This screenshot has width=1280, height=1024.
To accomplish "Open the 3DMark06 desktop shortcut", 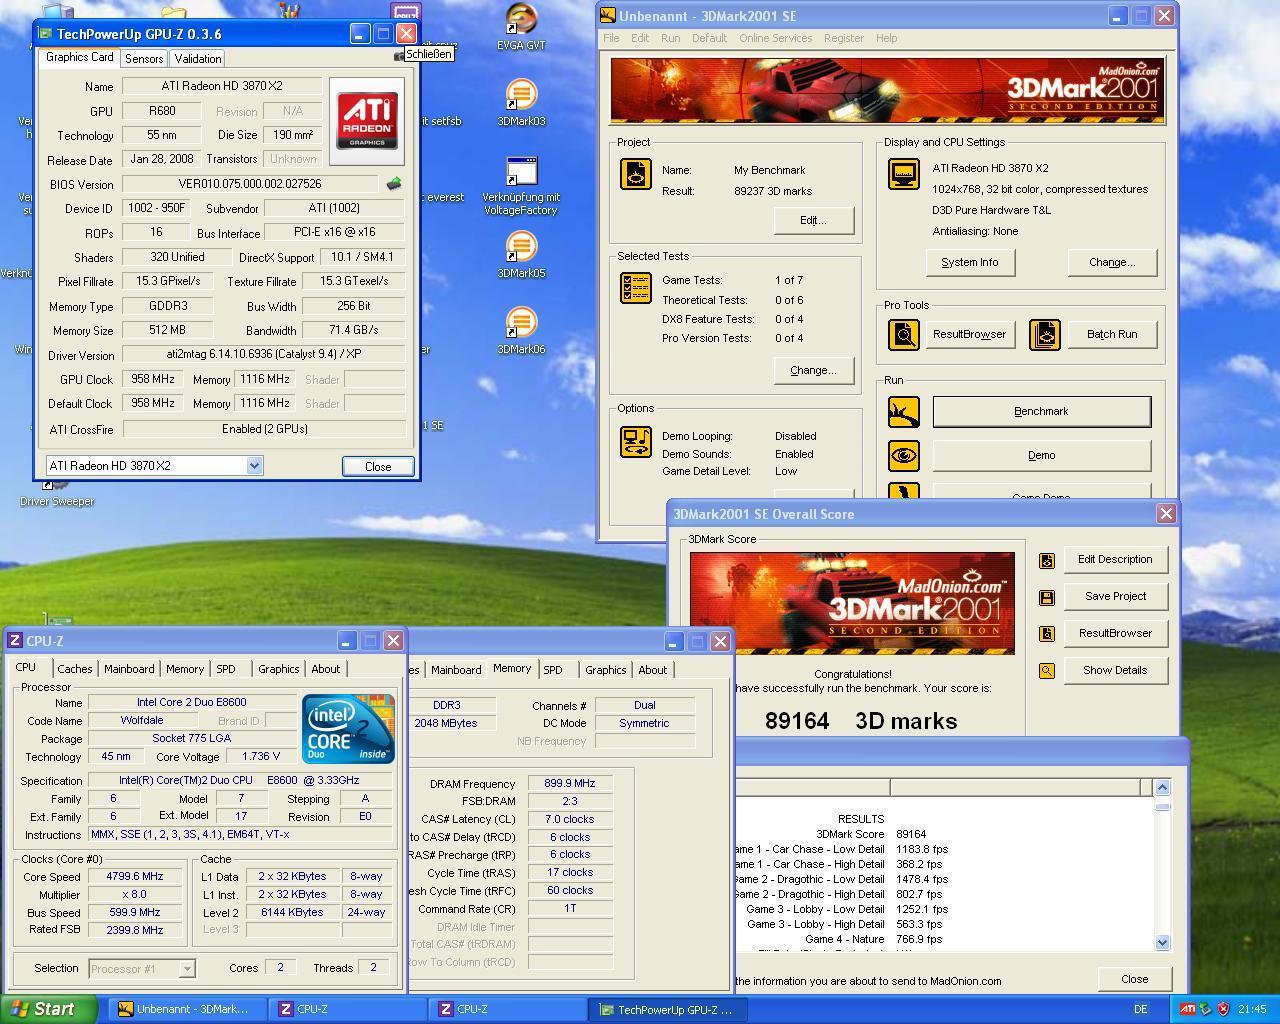I will [x=521, y=331].
